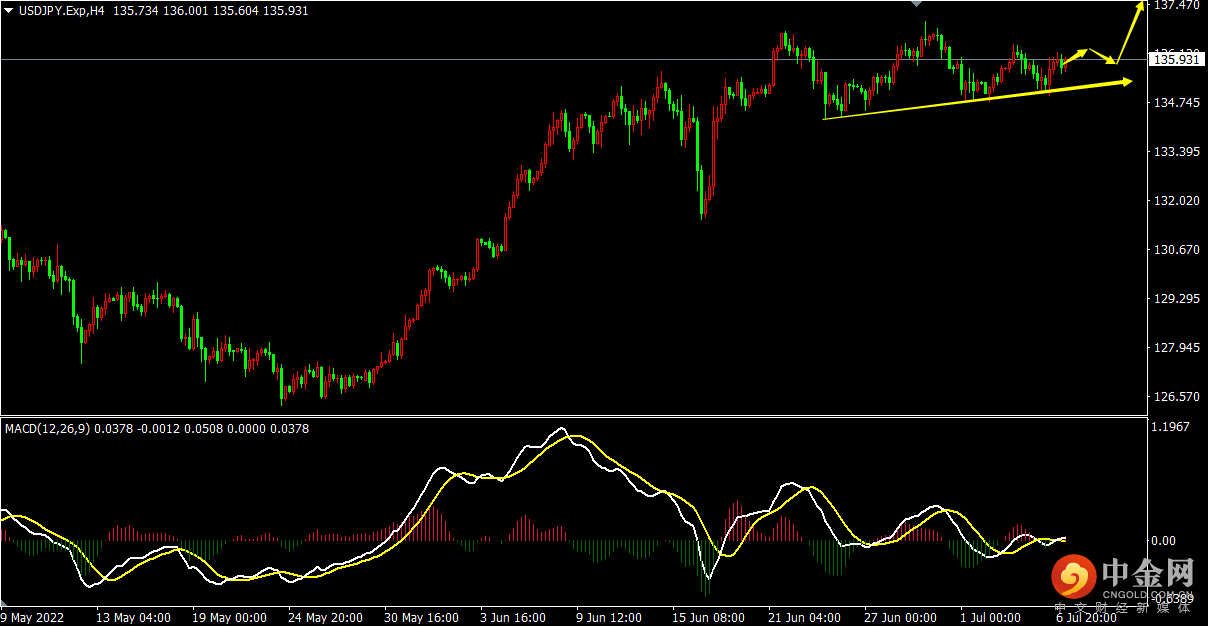Click the 129.295 price axis value
Viewport: 1208px width, 626px height.
[1176, 299]
